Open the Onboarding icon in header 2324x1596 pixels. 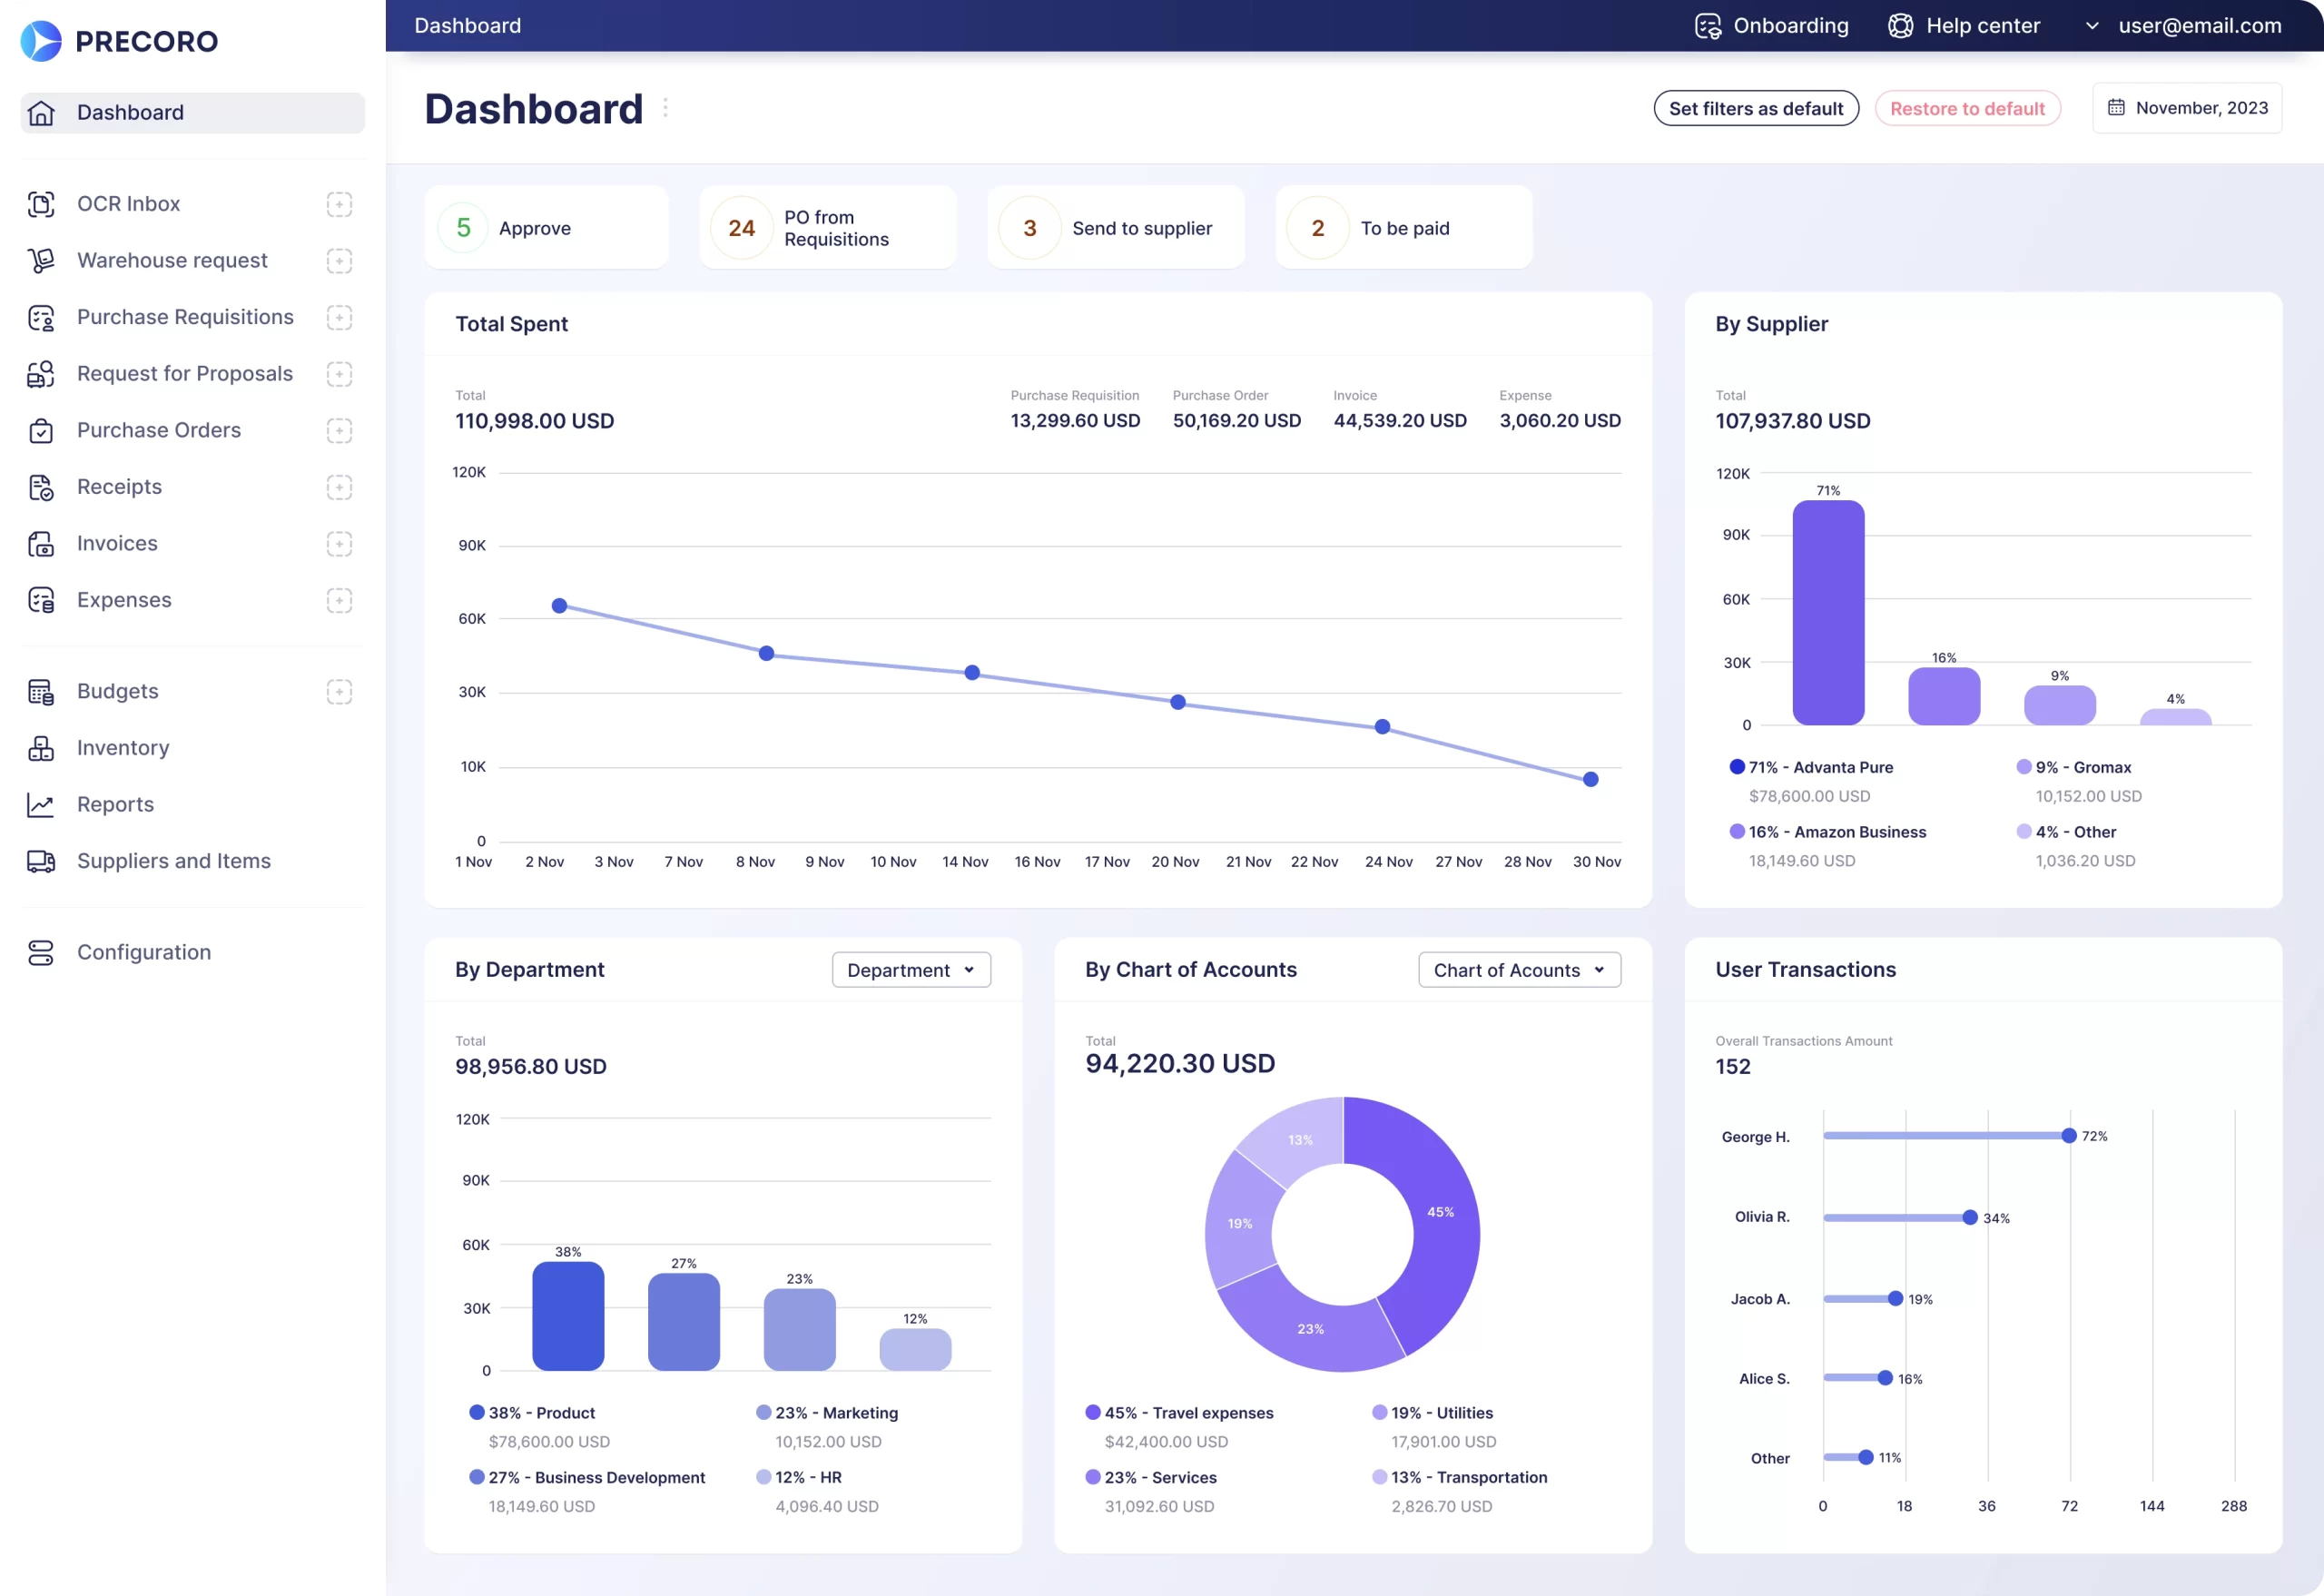(1708, 26)
